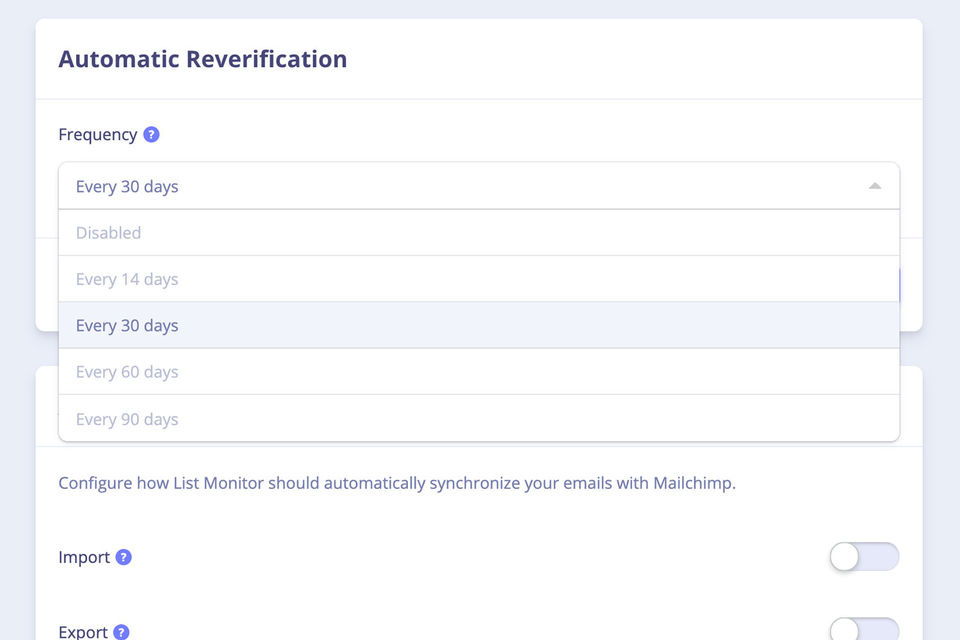Click the word Configure in the description
This screenshot has width=960, height=640.
pos(95,483)
